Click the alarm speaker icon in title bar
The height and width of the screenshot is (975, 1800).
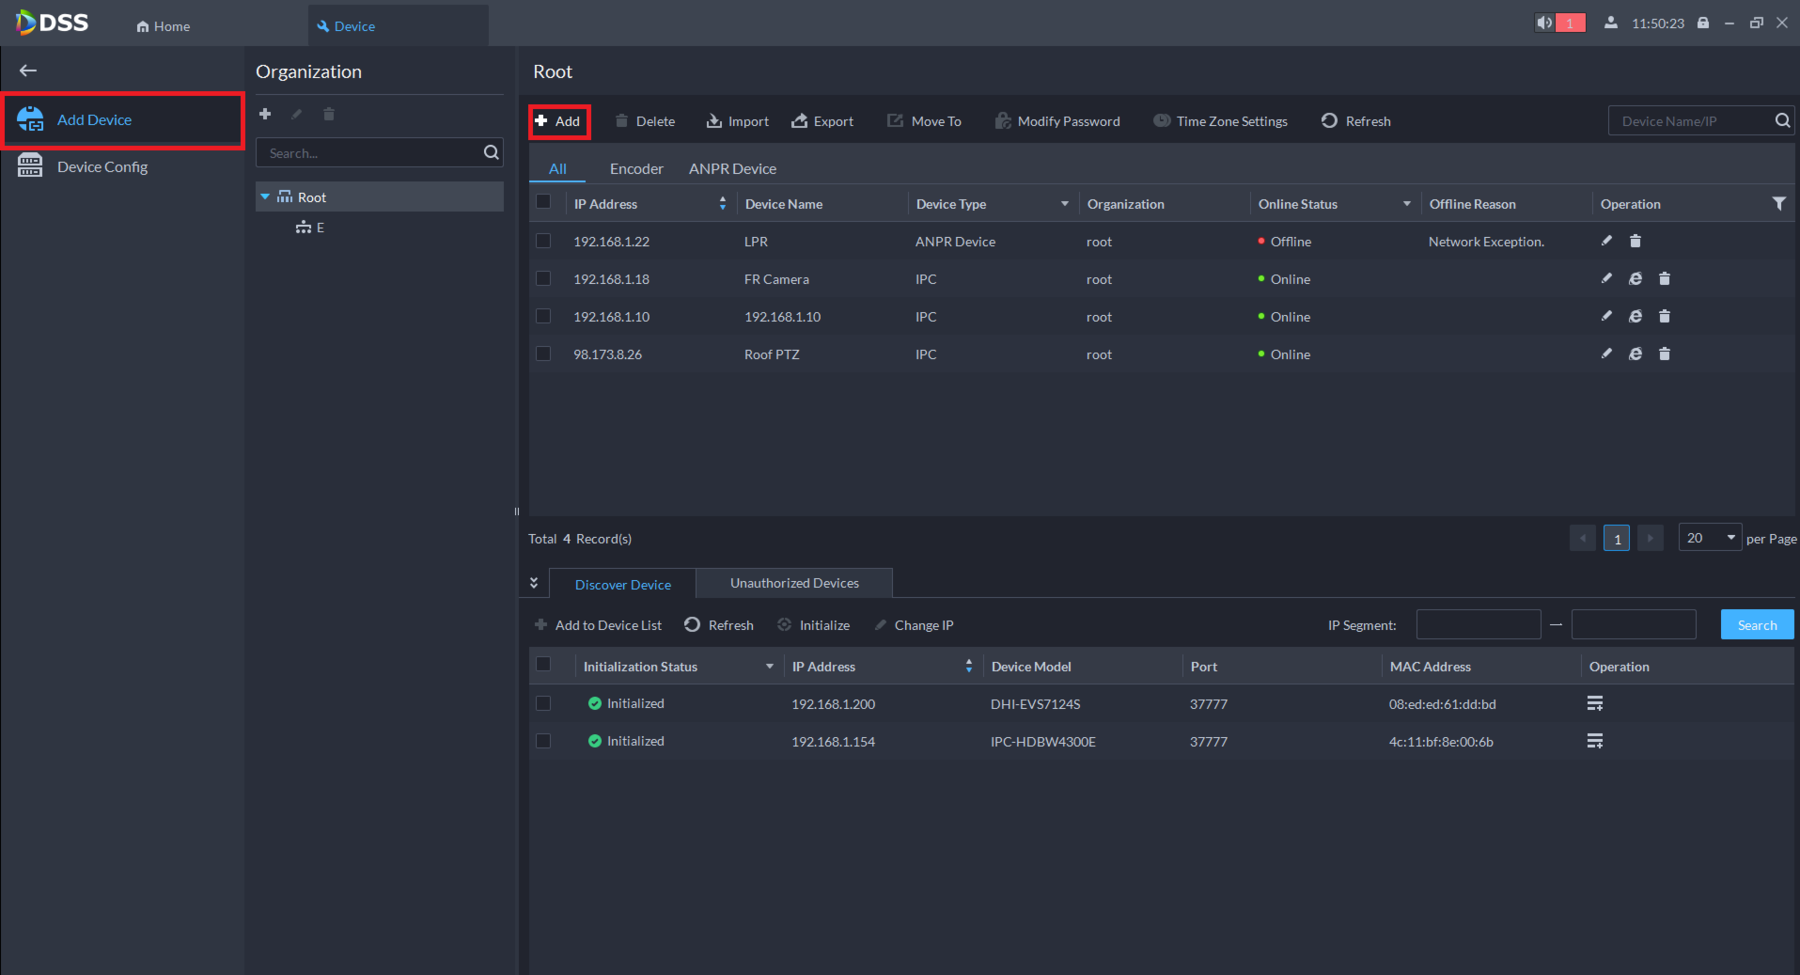(x=1545, y=23)
